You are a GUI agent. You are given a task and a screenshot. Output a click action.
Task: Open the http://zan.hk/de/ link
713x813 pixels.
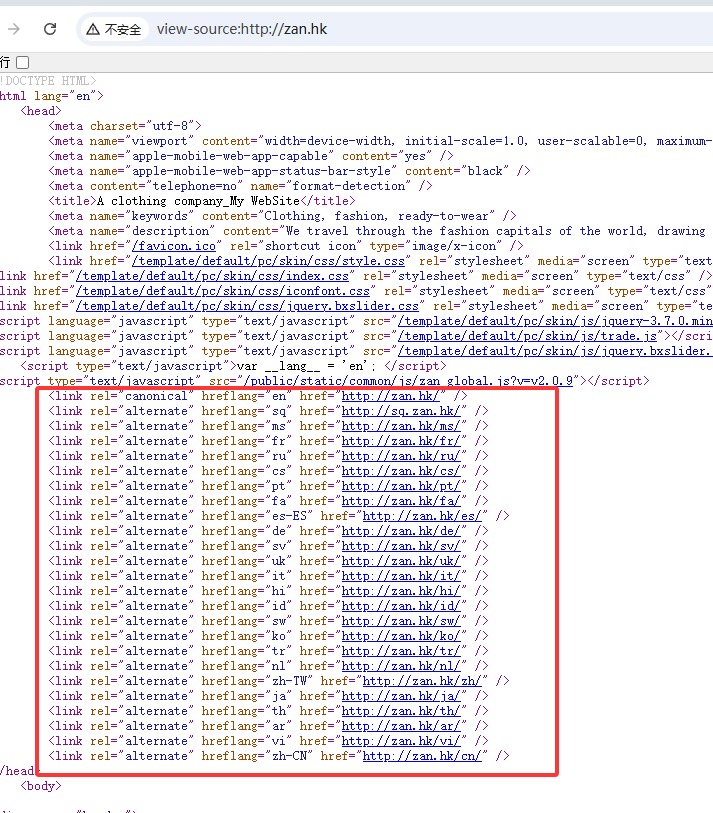point(401,531)
